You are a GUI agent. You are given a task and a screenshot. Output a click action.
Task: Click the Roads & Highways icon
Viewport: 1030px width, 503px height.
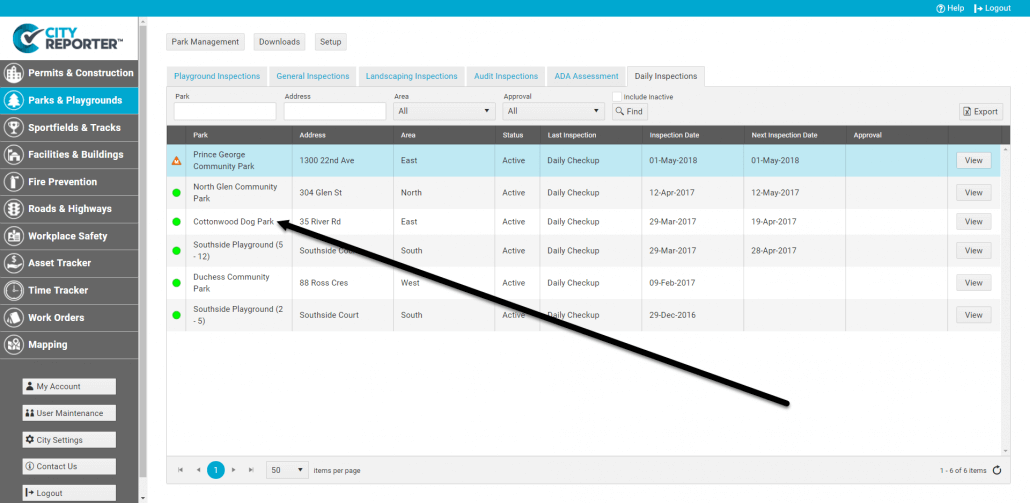coord(14,209)
